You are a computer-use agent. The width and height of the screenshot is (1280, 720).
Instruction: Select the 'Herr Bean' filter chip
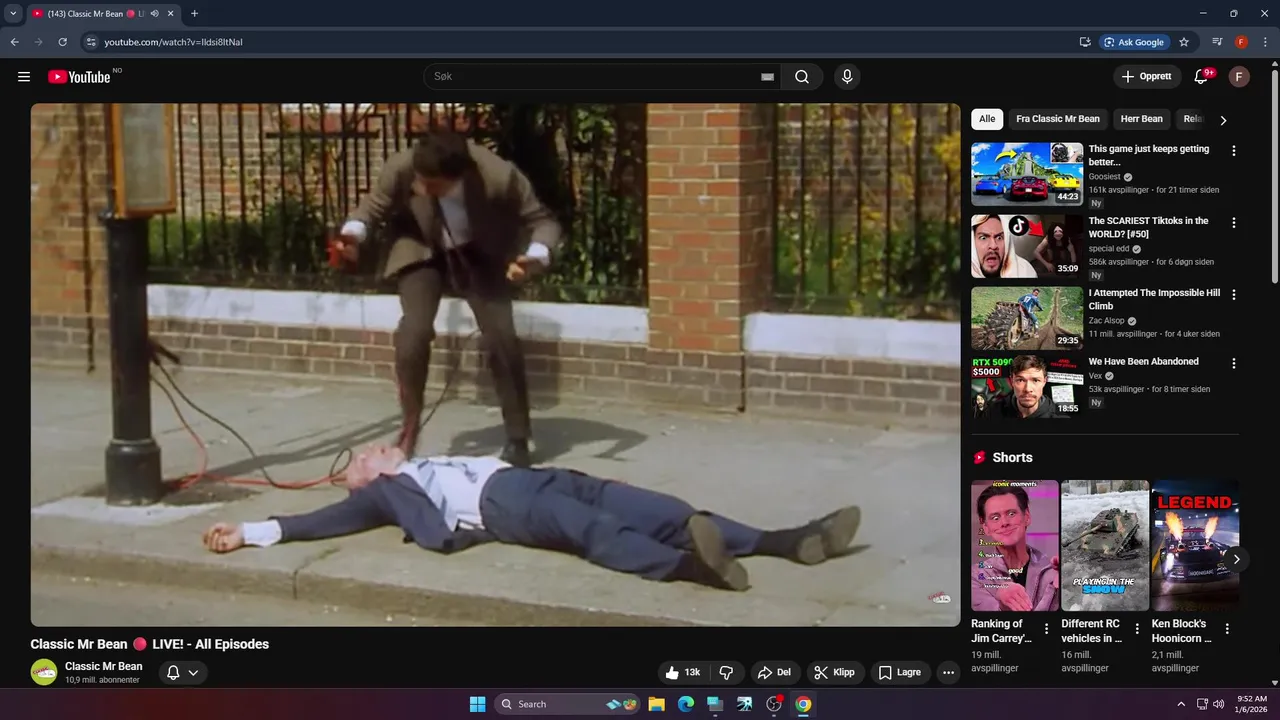tap(1142, 119)
